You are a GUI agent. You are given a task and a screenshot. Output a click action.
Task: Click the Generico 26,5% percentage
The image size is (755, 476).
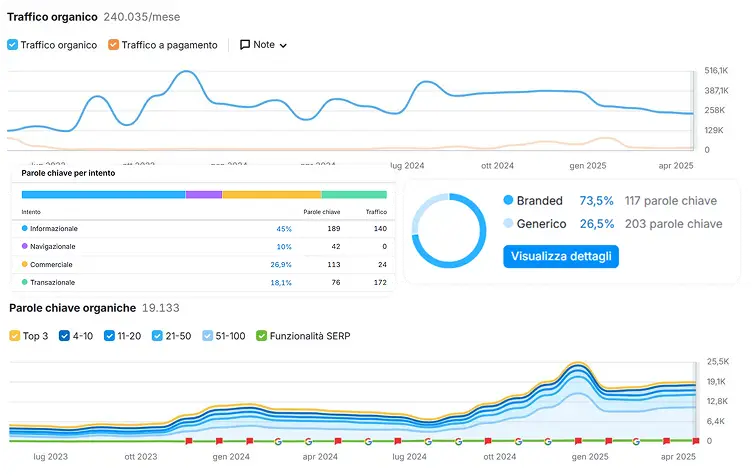pyautogui.click(x=597, y=224)
